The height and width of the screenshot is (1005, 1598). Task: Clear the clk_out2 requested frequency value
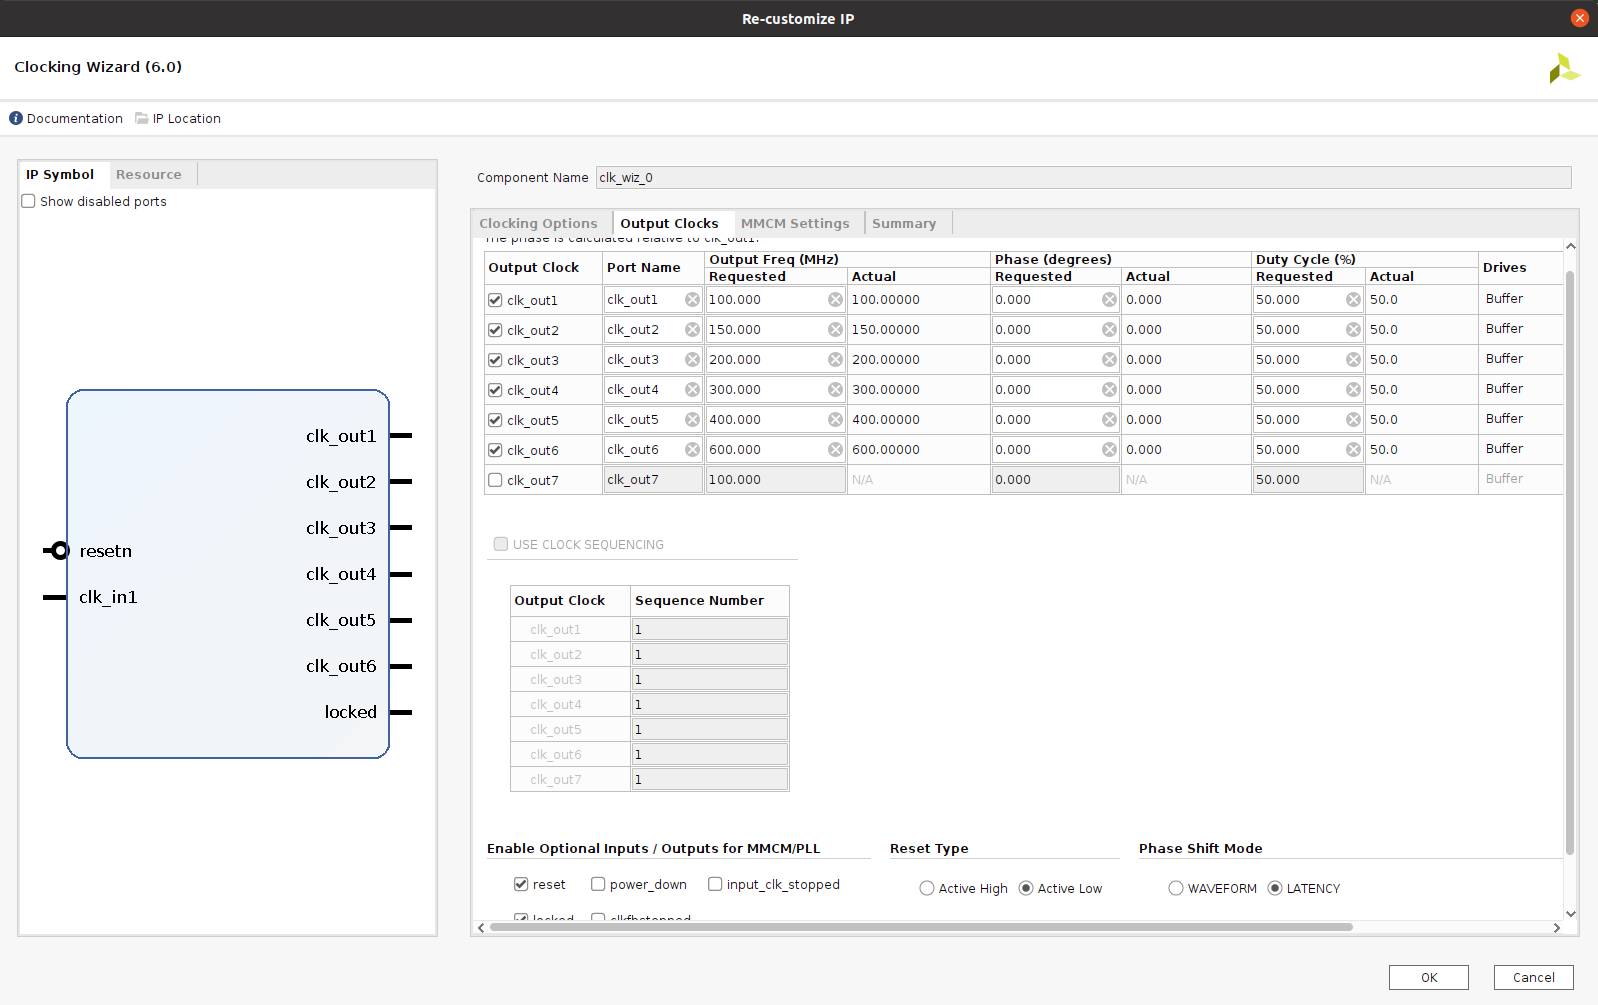tap(835, 330)
